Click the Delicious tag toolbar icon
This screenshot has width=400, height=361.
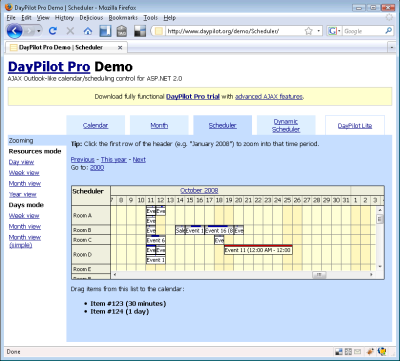(x=122, y=31)
